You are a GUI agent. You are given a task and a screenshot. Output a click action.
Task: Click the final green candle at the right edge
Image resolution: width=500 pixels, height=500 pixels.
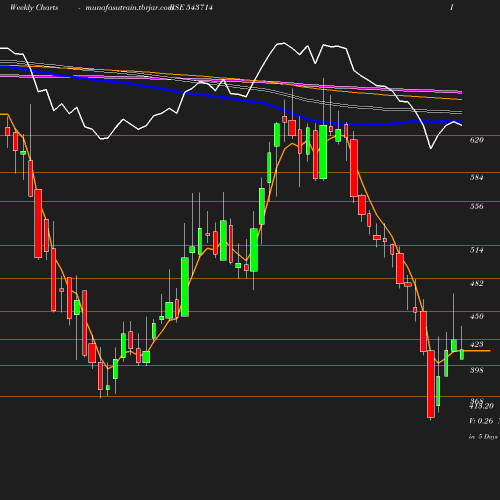(462, 355)
